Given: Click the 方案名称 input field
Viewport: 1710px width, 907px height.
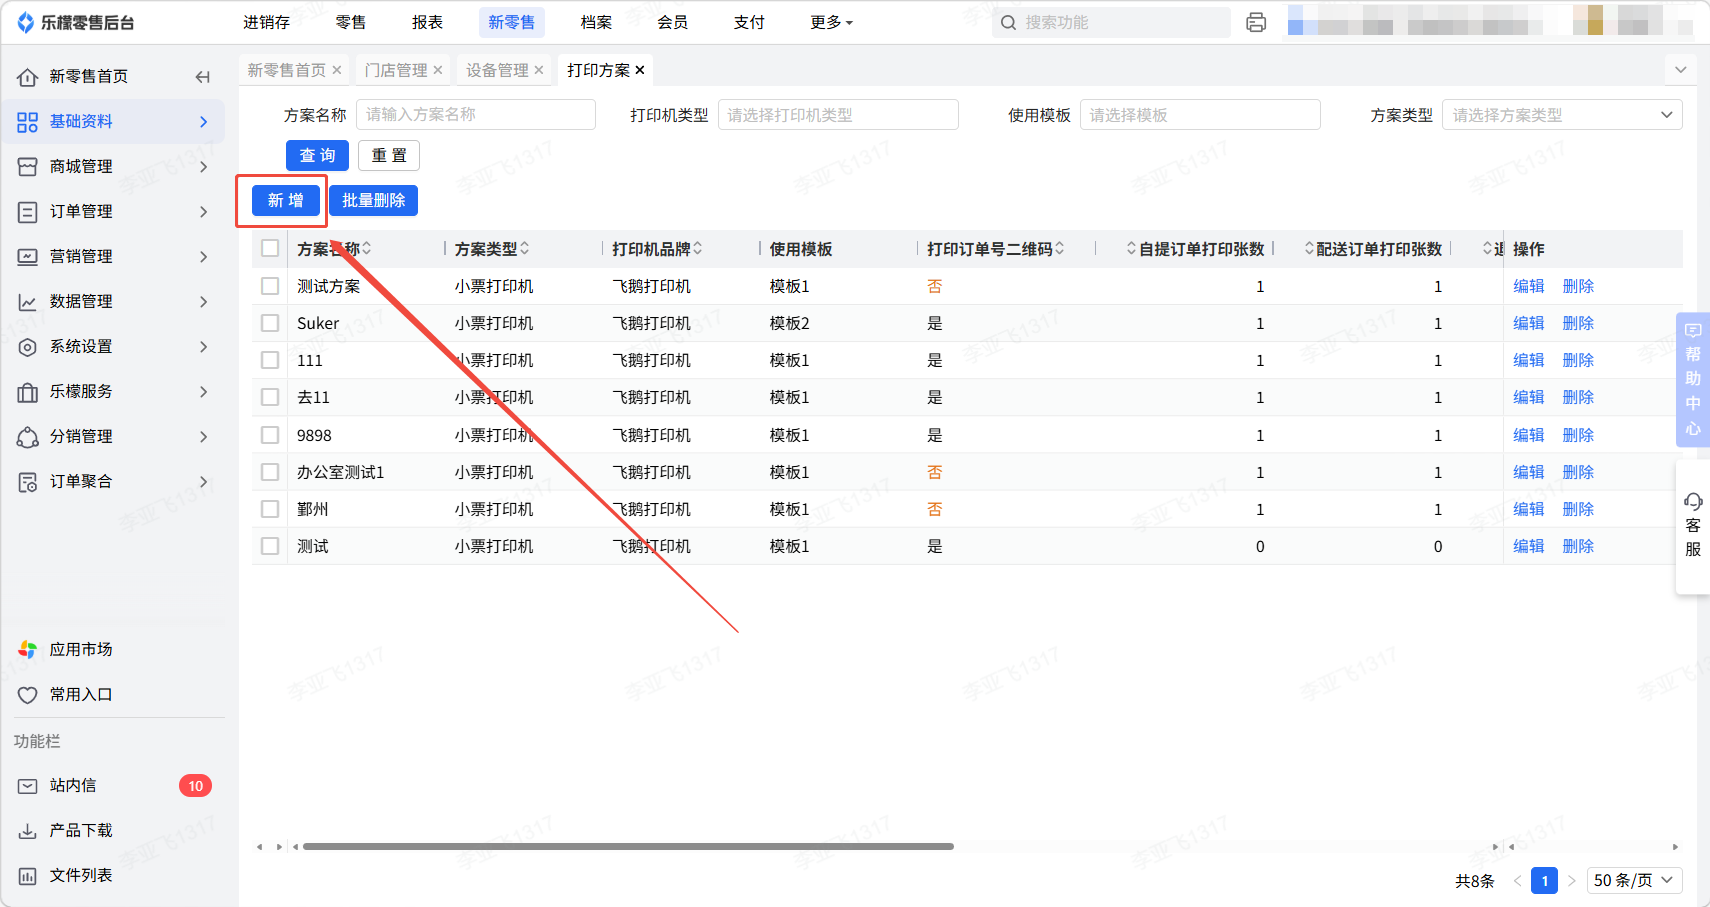Looking at the screenshot, I should point(476,115).
